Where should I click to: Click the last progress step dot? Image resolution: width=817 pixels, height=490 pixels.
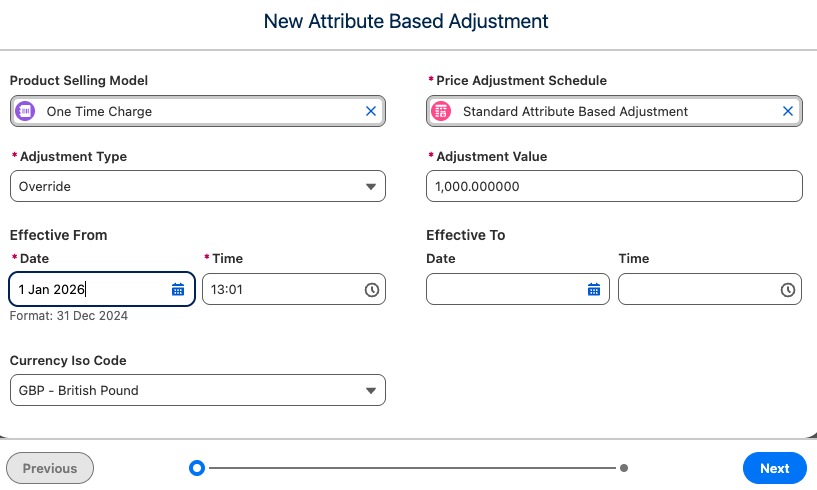(624, 467)
